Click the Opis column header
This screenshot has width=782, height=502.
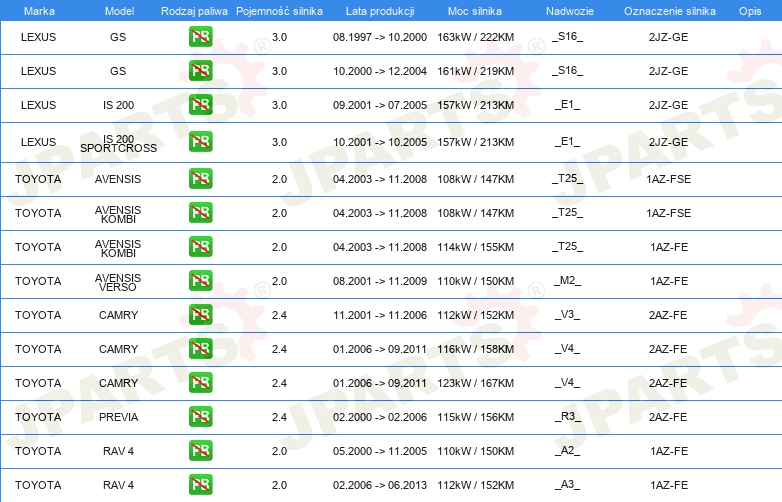[x=750, y=11]
